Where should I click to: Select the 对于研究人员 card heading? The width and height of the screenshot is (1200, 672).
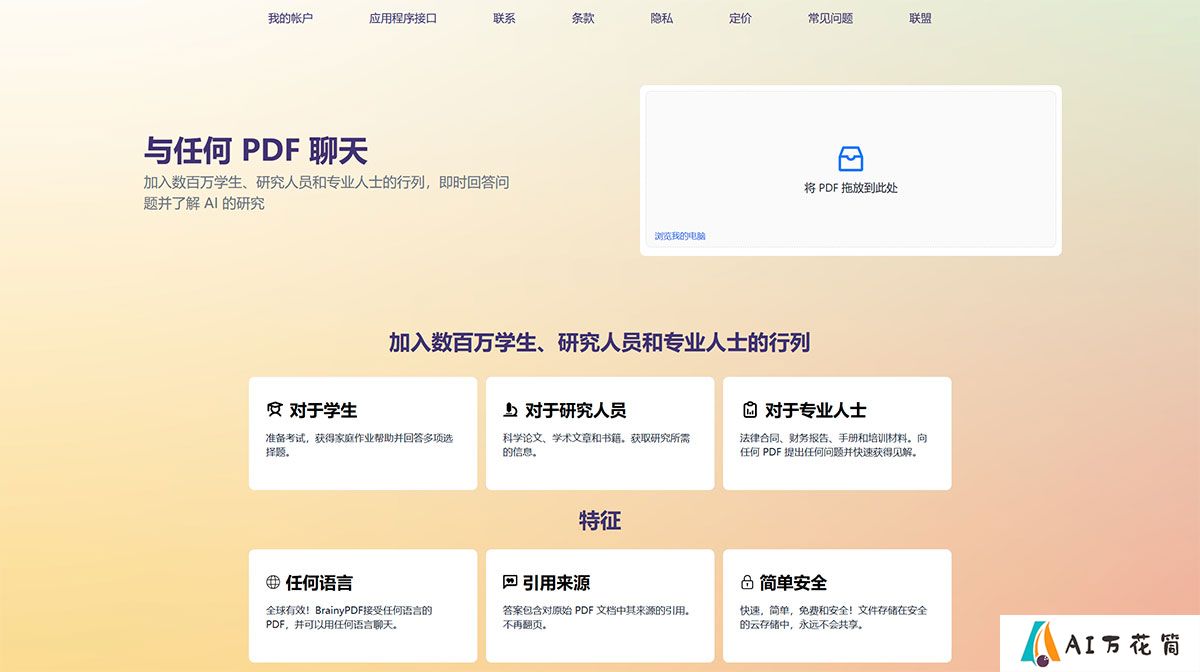[576, 410]
